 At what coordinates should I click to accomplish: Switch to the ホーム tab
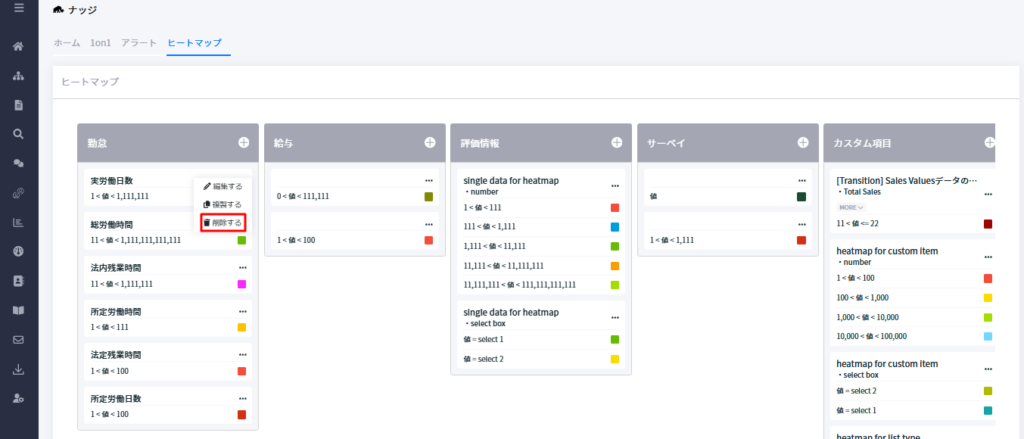67,43
